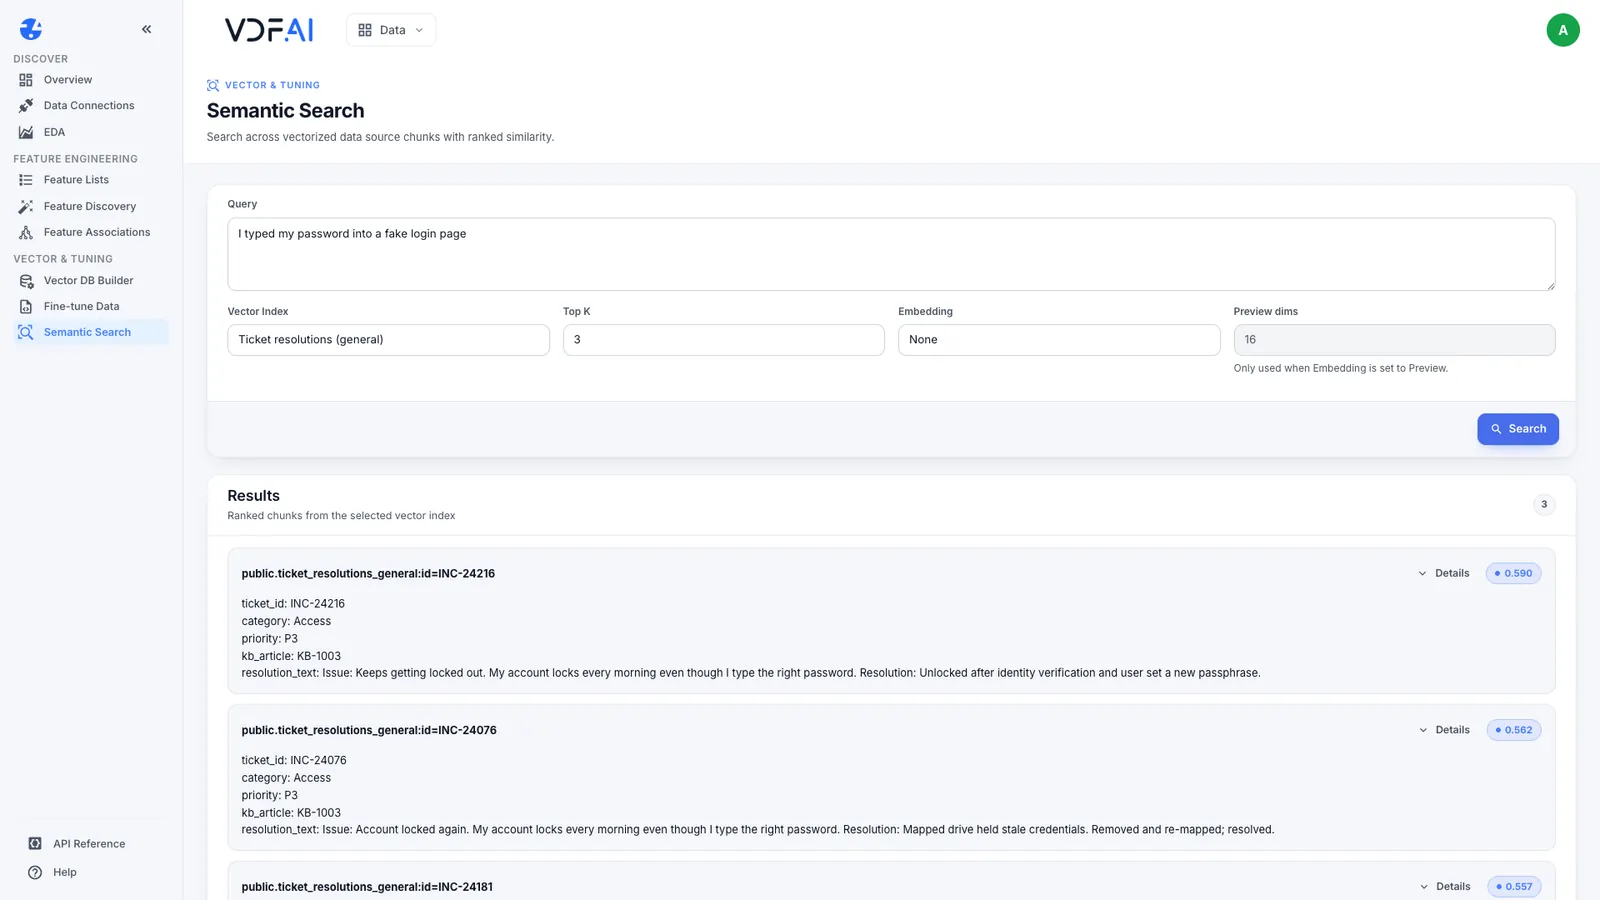Click the 0.590 similarity score badge
The height and width of the screenshot is (900, 1600).
click(1513, 574)
